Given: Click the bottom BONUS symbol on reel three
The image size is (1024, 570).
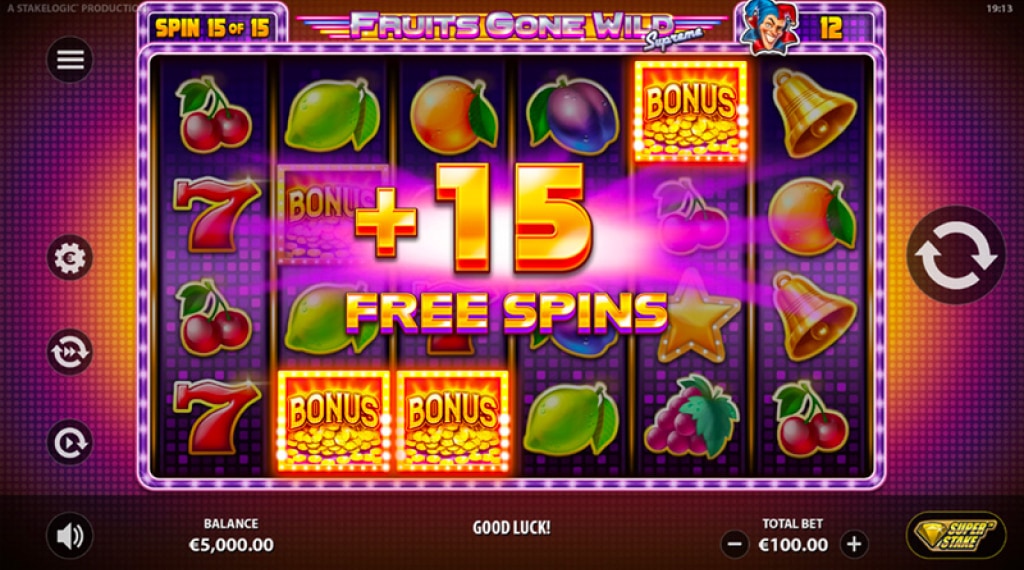Looking at the screenshot, I should (x=452, y=420).
